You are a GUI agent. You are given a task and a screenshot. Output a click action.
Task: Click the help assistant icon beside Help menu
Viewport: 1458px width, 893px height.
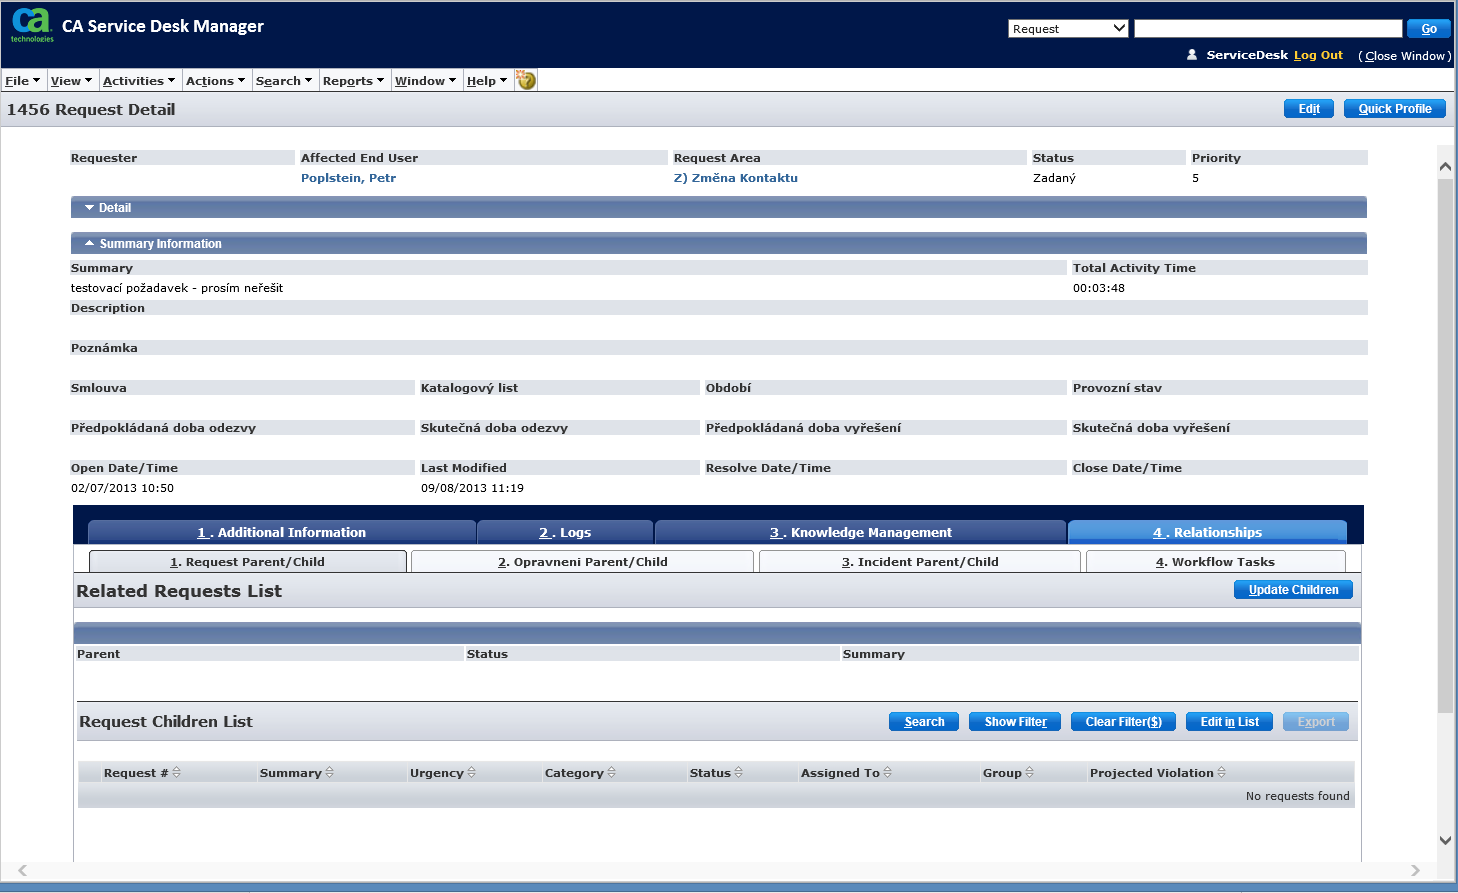coord(526,80)
